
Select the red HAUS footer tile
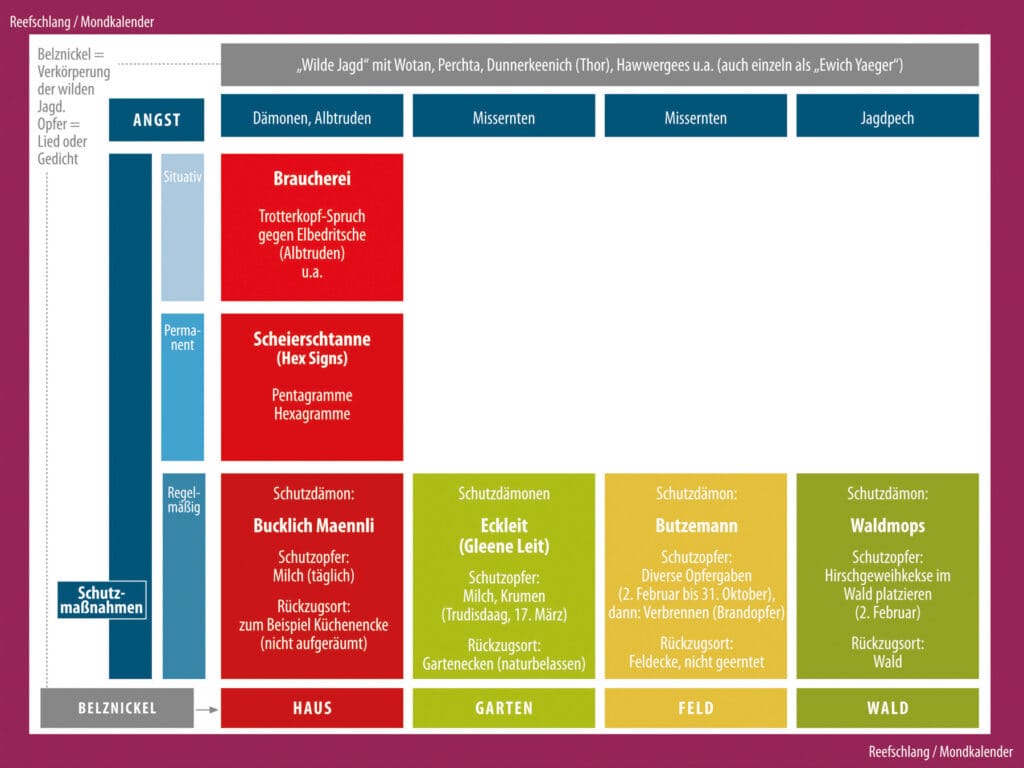312,708
